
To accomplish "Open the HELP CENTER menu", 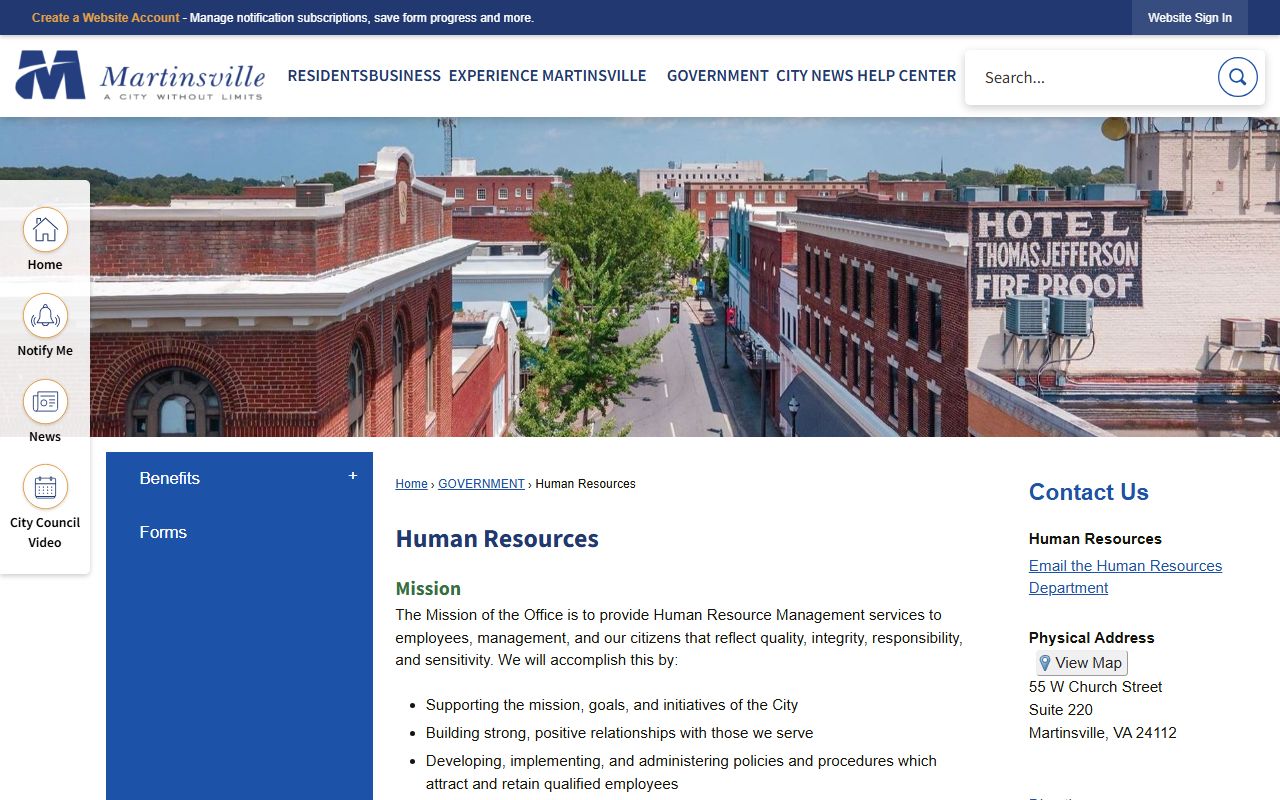I will (907, 76).
